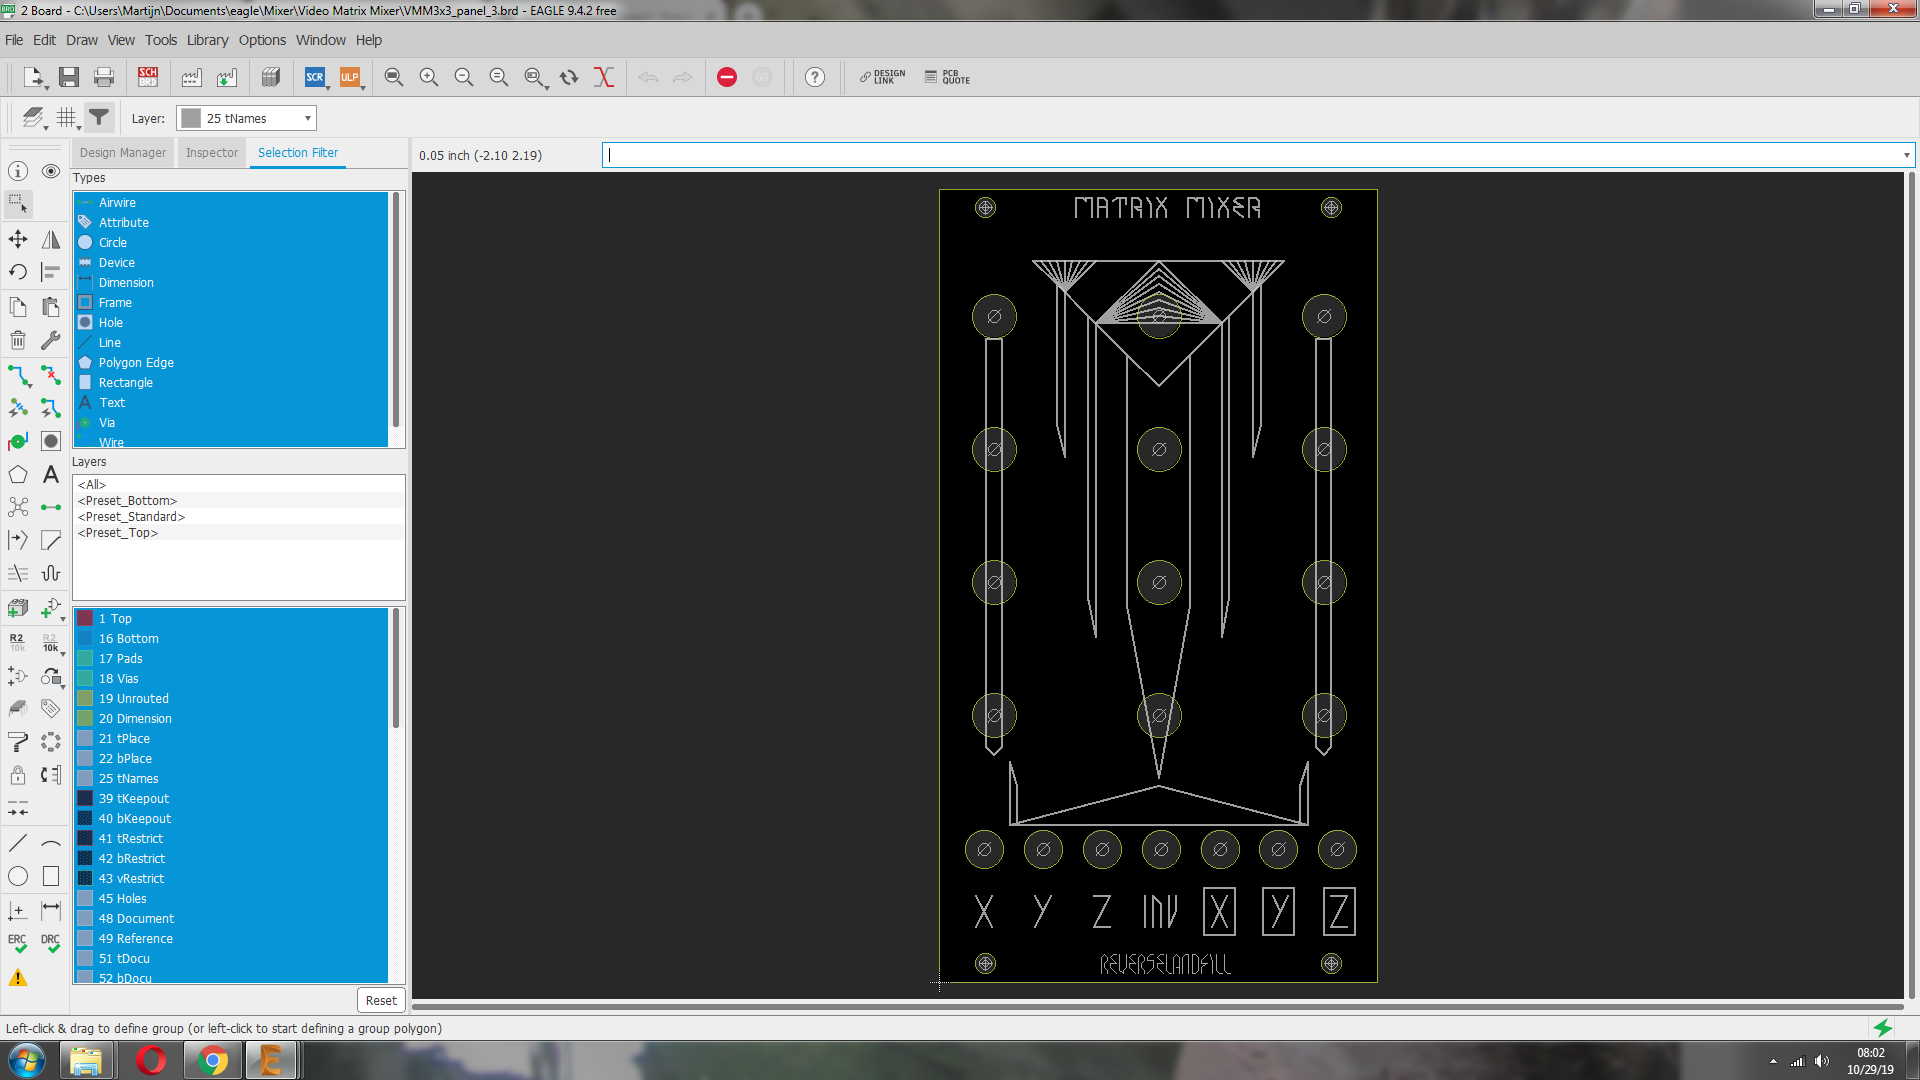Select the Dimension measuring tool
The image size is (1920, 1080).
(x=51, y=910)
